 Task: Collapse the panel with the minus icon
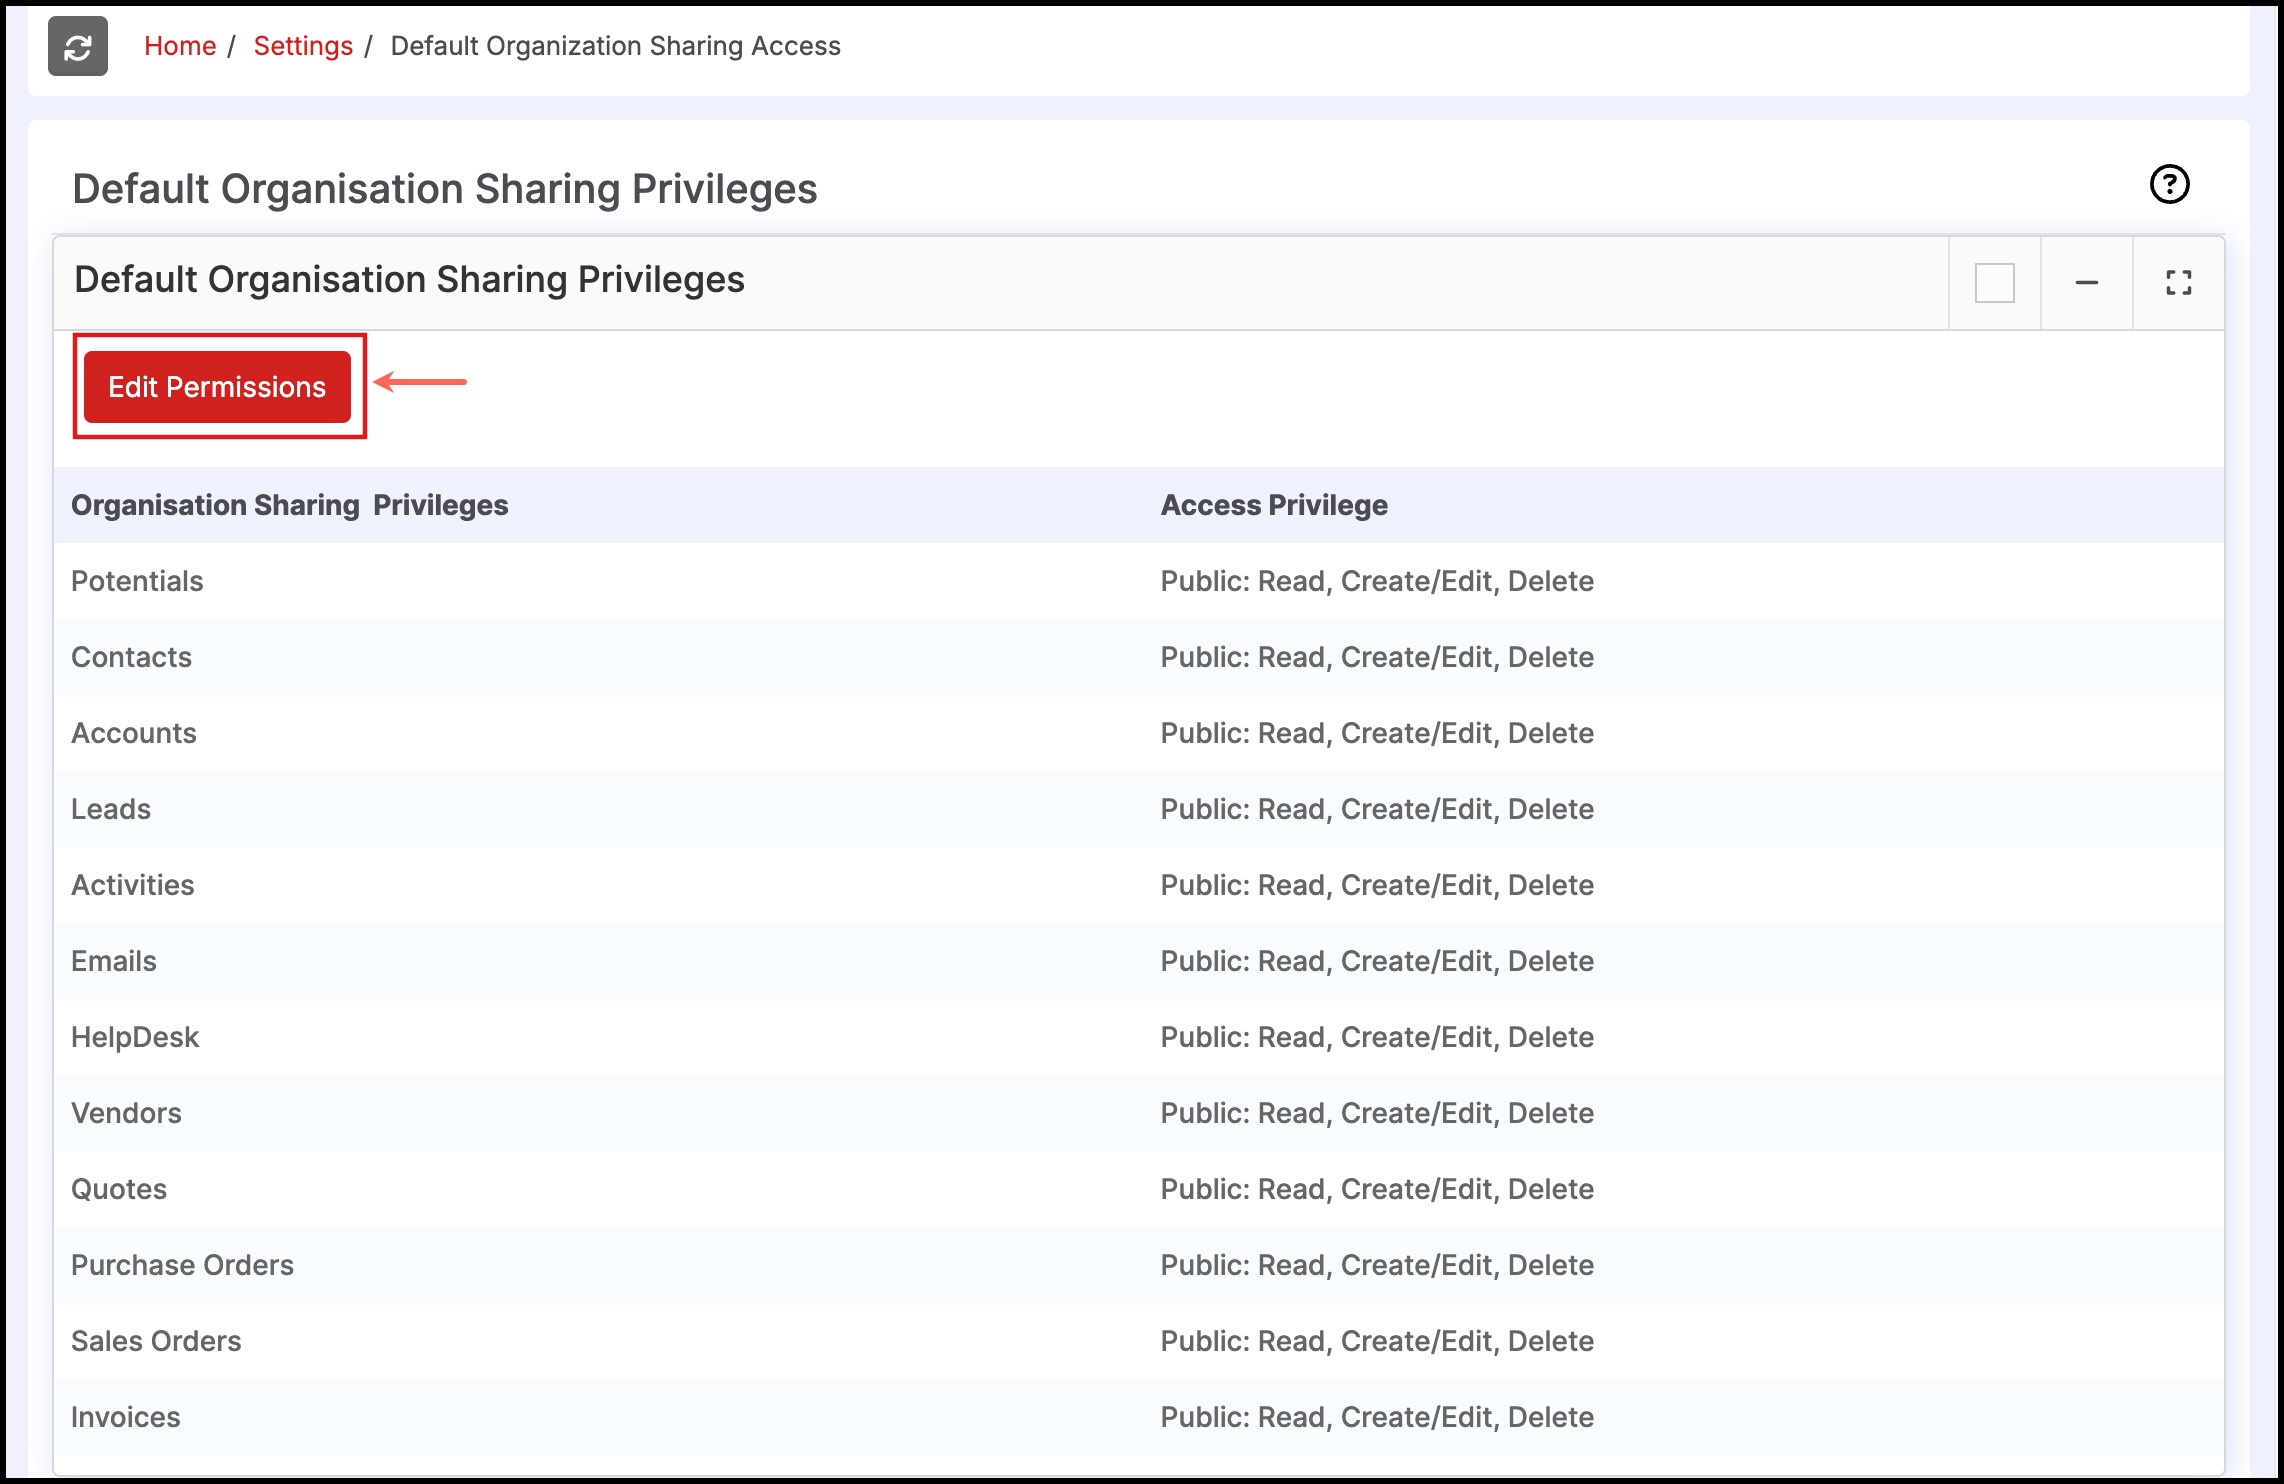pyautogui.click(x=2086, y=283)
